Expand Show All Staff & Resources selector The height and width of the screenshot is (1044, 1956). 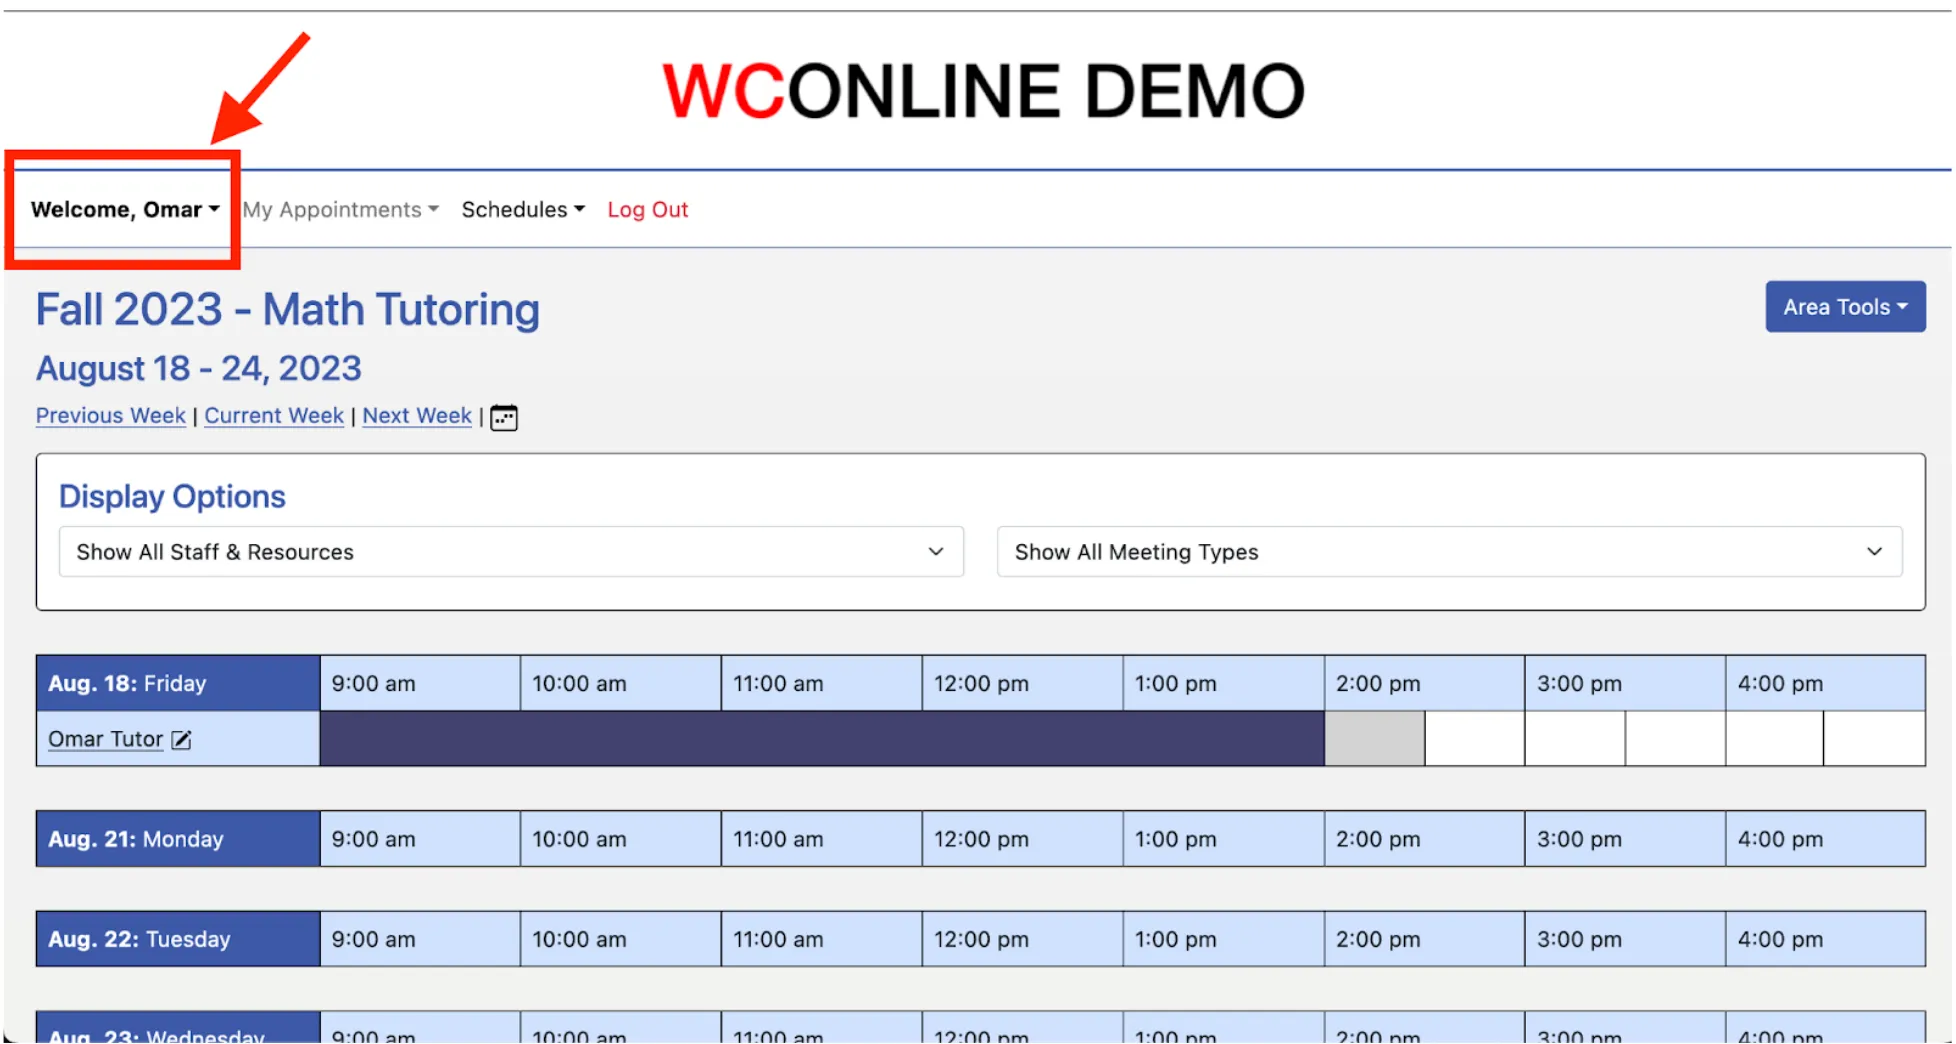[x=511, y=552]
